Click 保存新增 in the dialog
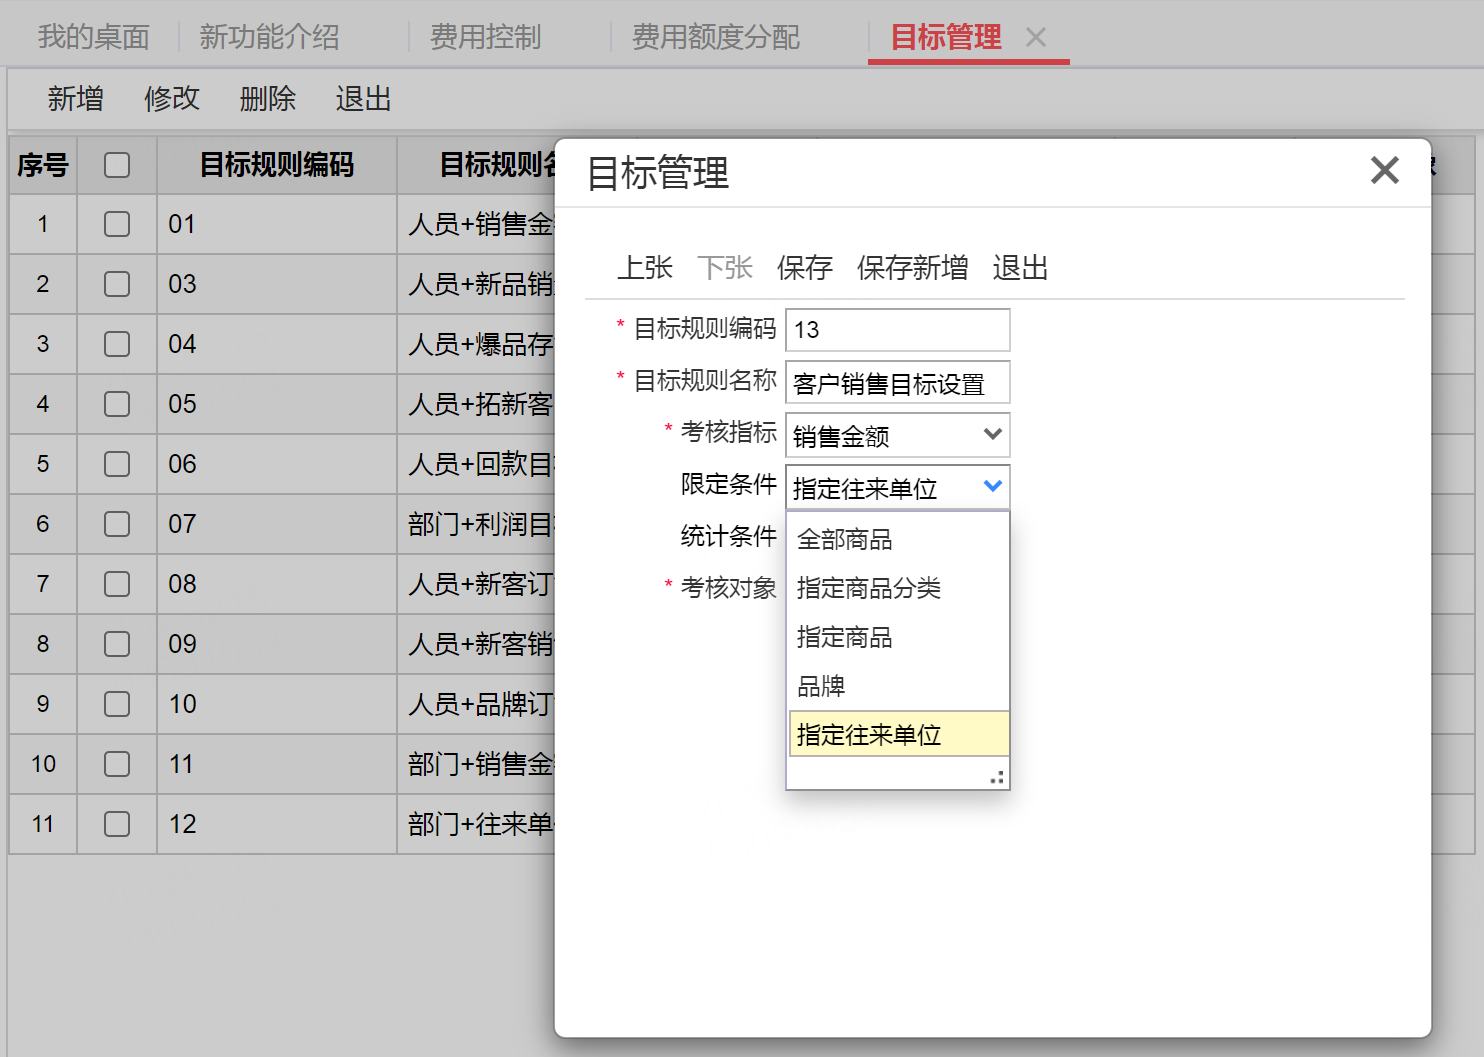This screenshot has height=1057, width=1484. click(x=912, y=267)
